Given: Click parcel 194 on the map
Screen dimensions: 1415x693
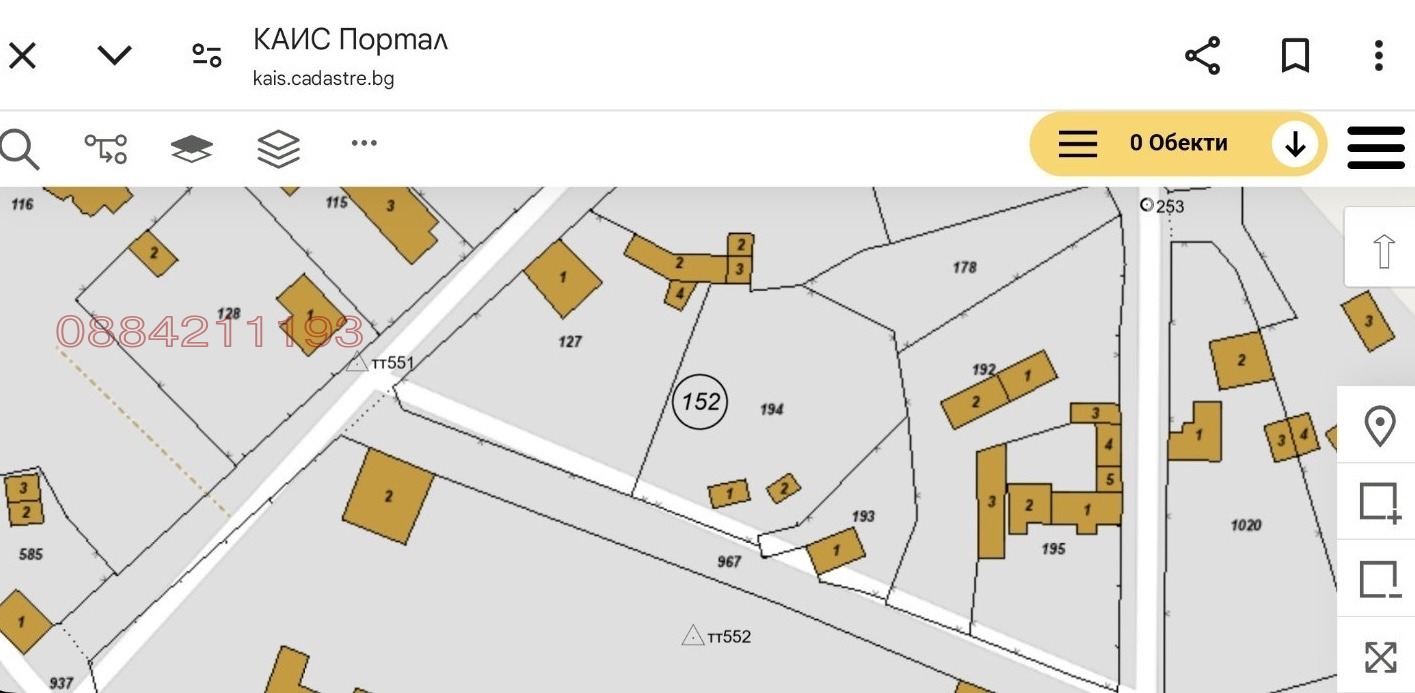Looking at the screenshot, I should pyautogui.click(x=771, y=409).
